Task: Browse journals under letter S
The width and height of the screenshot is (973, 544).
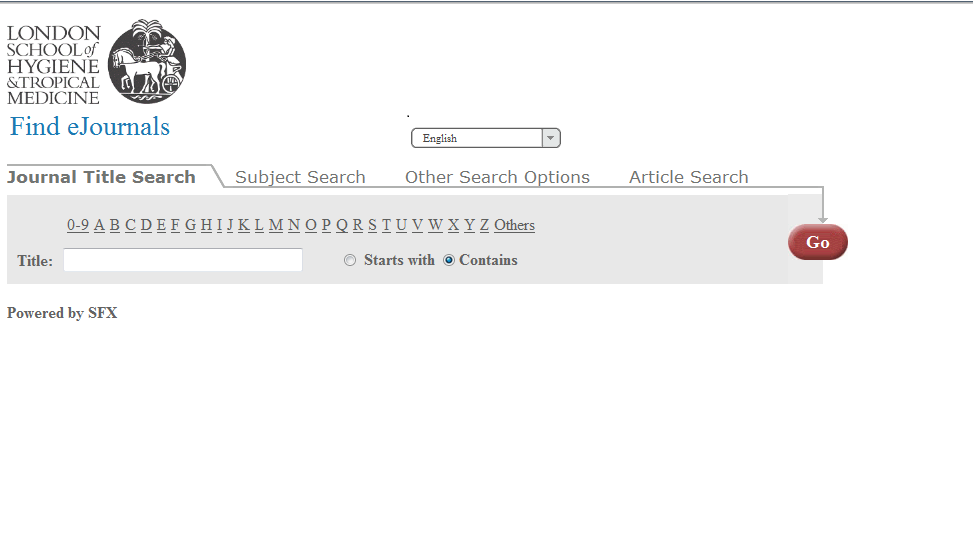Action: [372, 225]
